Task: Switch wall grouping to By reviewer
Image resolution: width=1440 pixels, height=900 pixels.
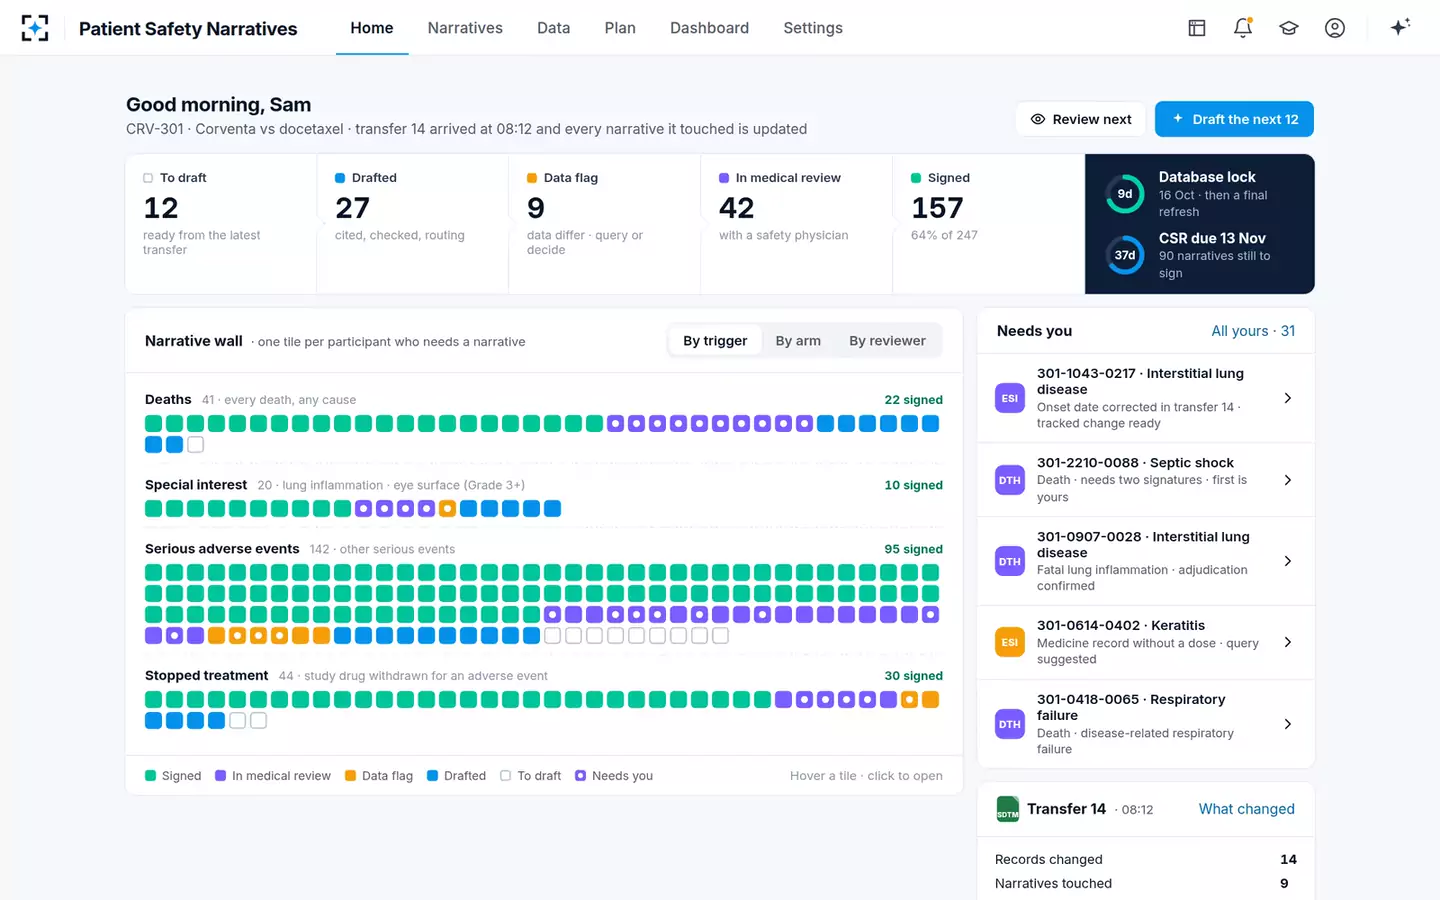Action: pyautogui.click(x=887, y=341)
